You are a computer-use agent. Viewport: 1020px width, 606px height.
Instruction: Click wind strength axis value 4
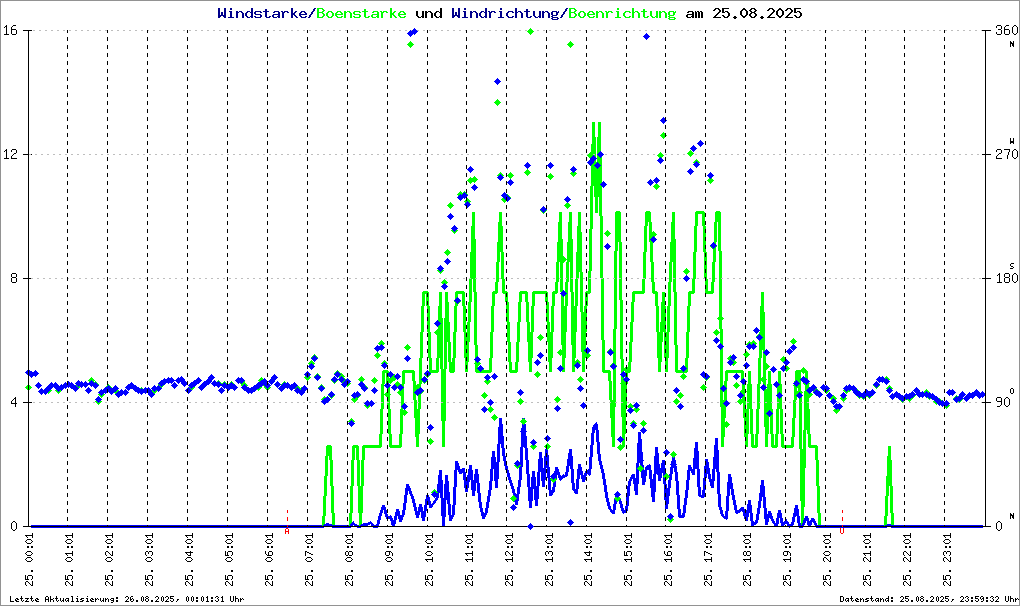pyautogui.click(x=12, y=402)
